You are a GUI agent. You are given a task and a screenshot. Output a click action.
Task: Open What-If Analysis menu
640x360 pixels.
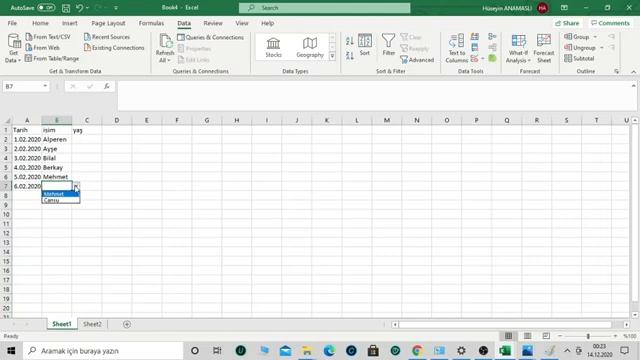tap(518, 48)
